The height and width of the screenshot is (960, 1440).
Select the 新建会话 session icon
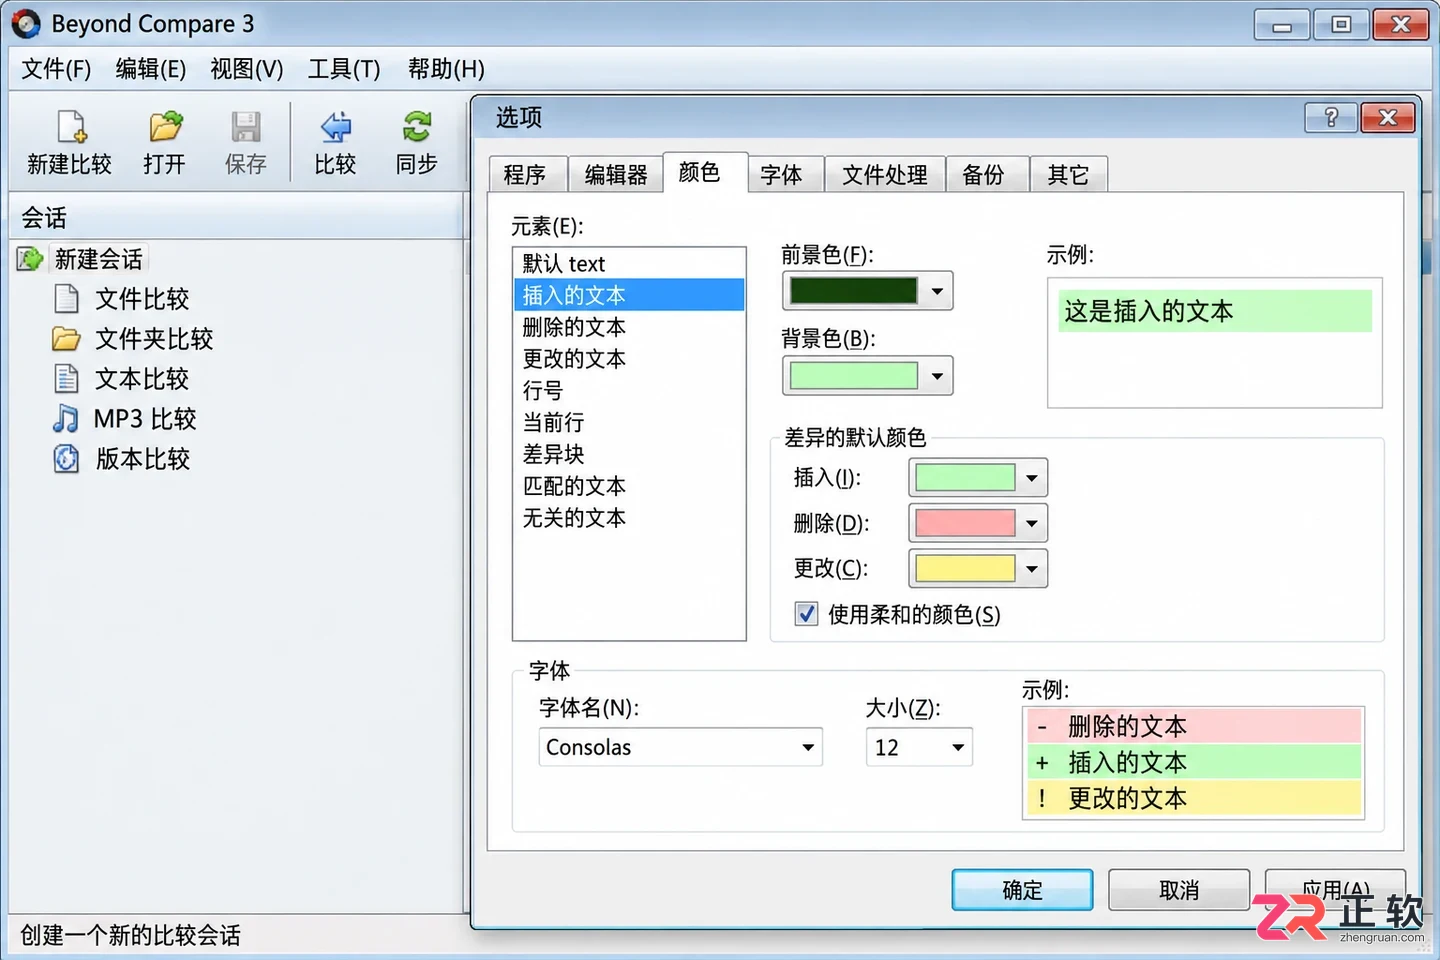[x=30, y=259]
